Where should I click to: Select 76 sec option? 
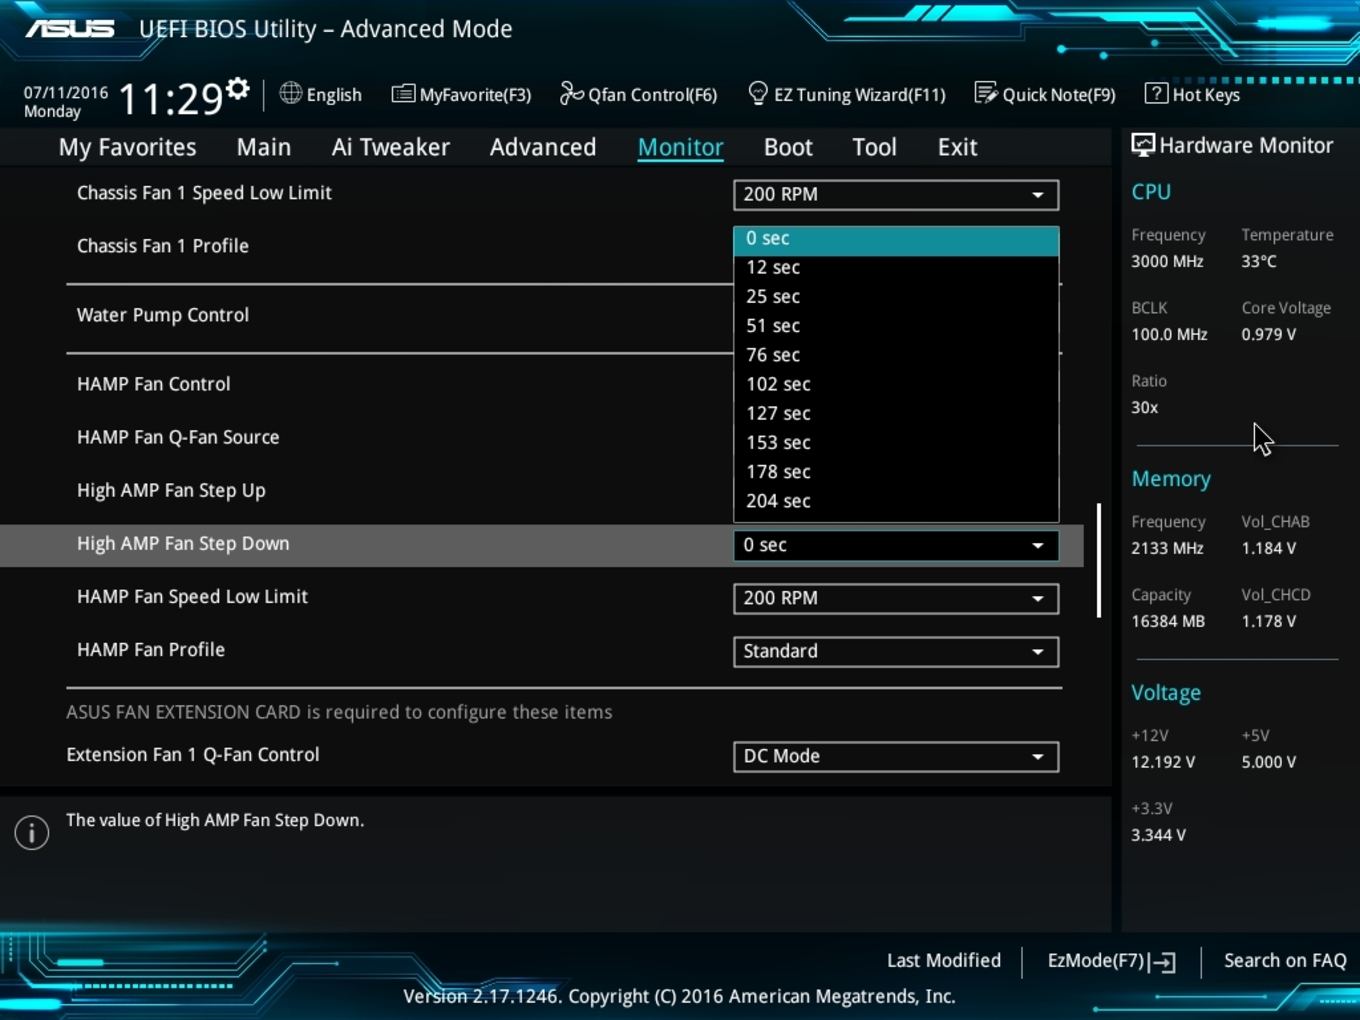pyautogui.click(x=896, y=355)
